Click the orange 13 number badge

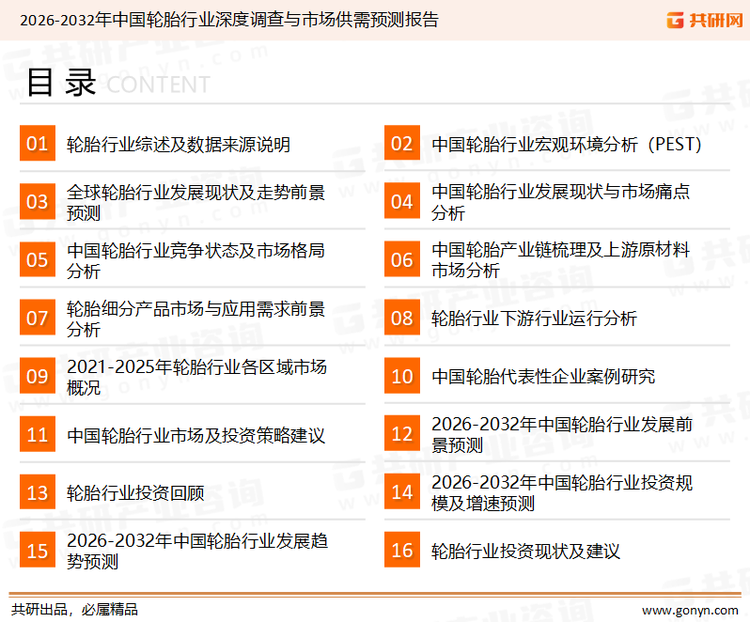37,492
